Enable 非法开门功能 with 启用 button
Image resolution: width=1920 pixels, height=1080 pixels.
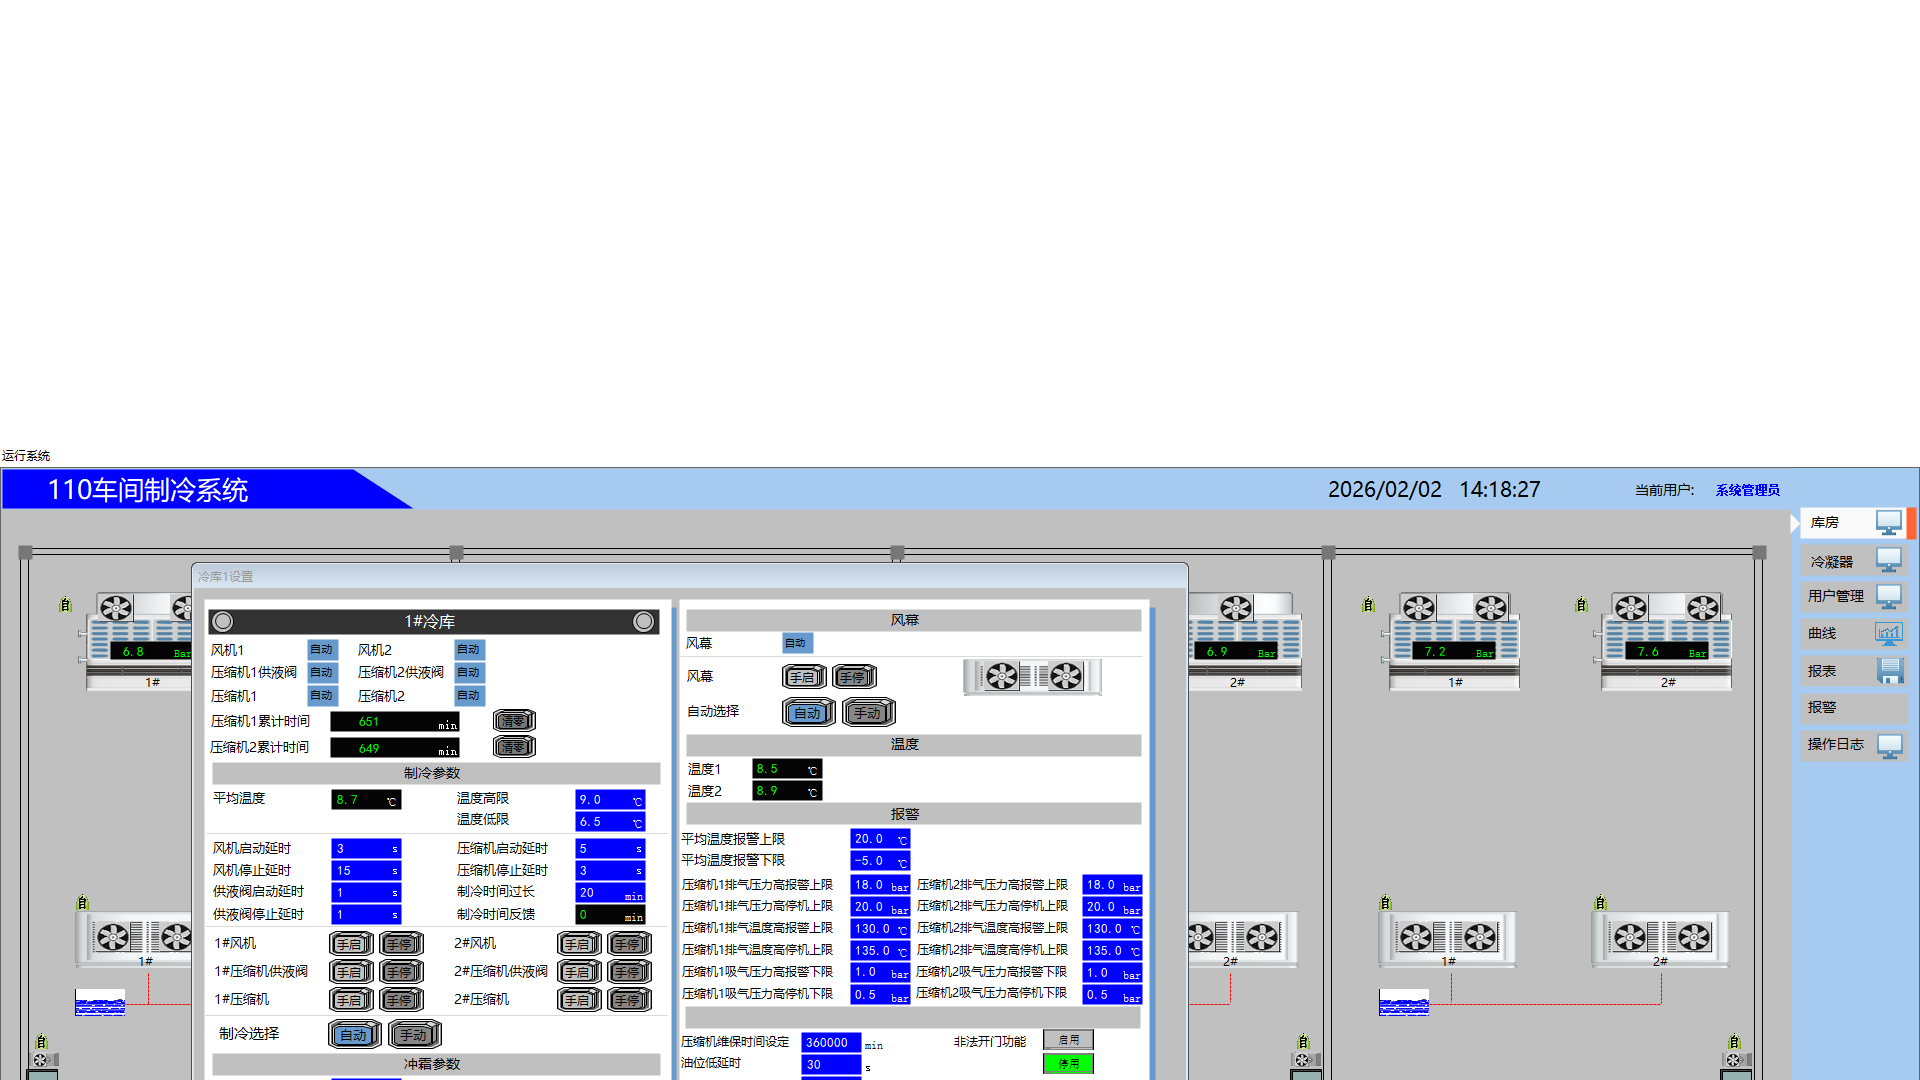point(1068,1041)
